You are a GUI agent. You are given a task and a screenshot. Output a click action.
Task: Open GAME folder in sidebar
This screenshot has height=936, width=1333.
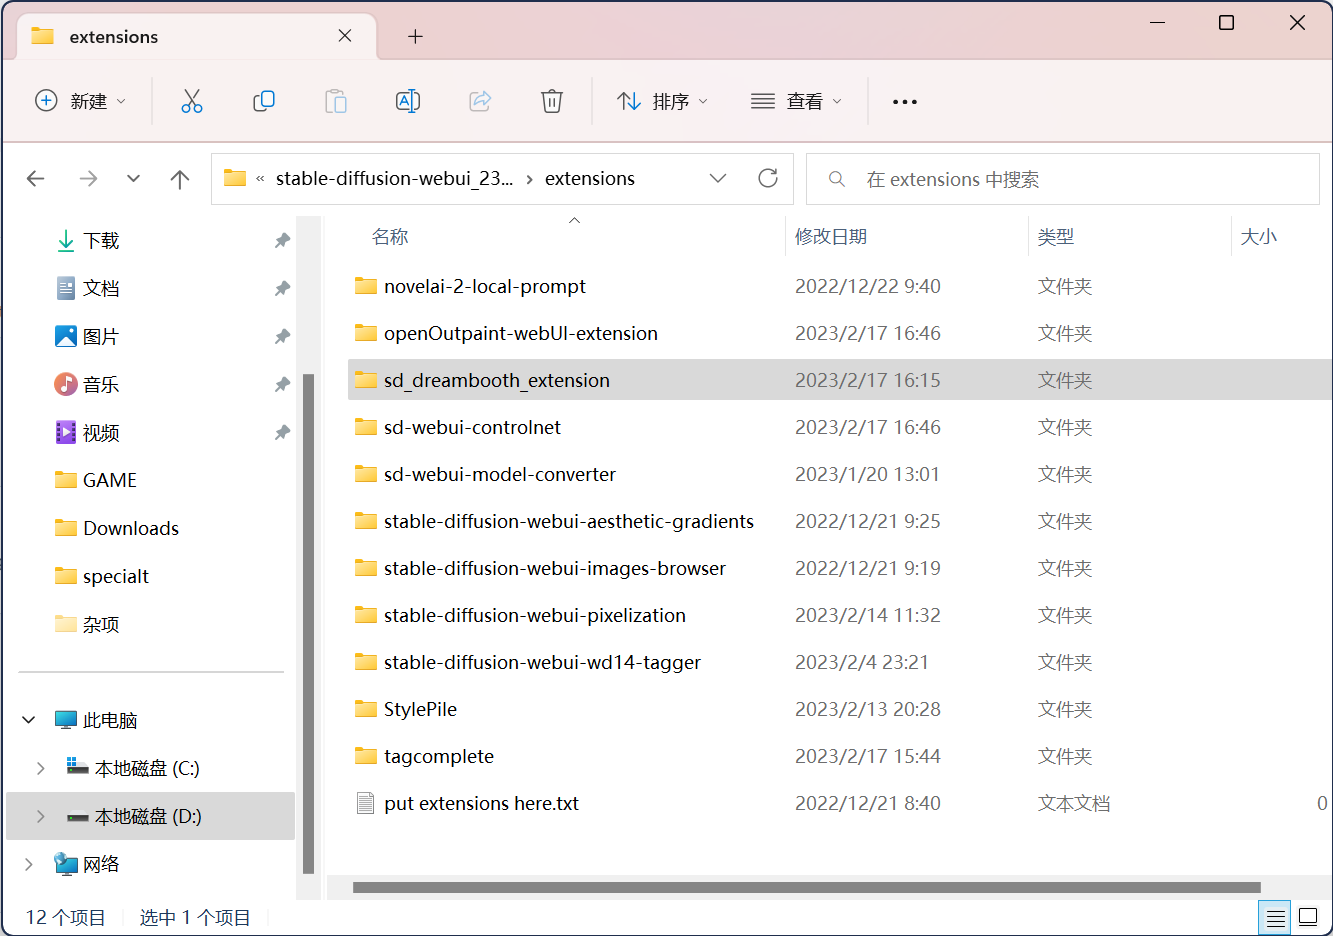click(x=109, y=480)
